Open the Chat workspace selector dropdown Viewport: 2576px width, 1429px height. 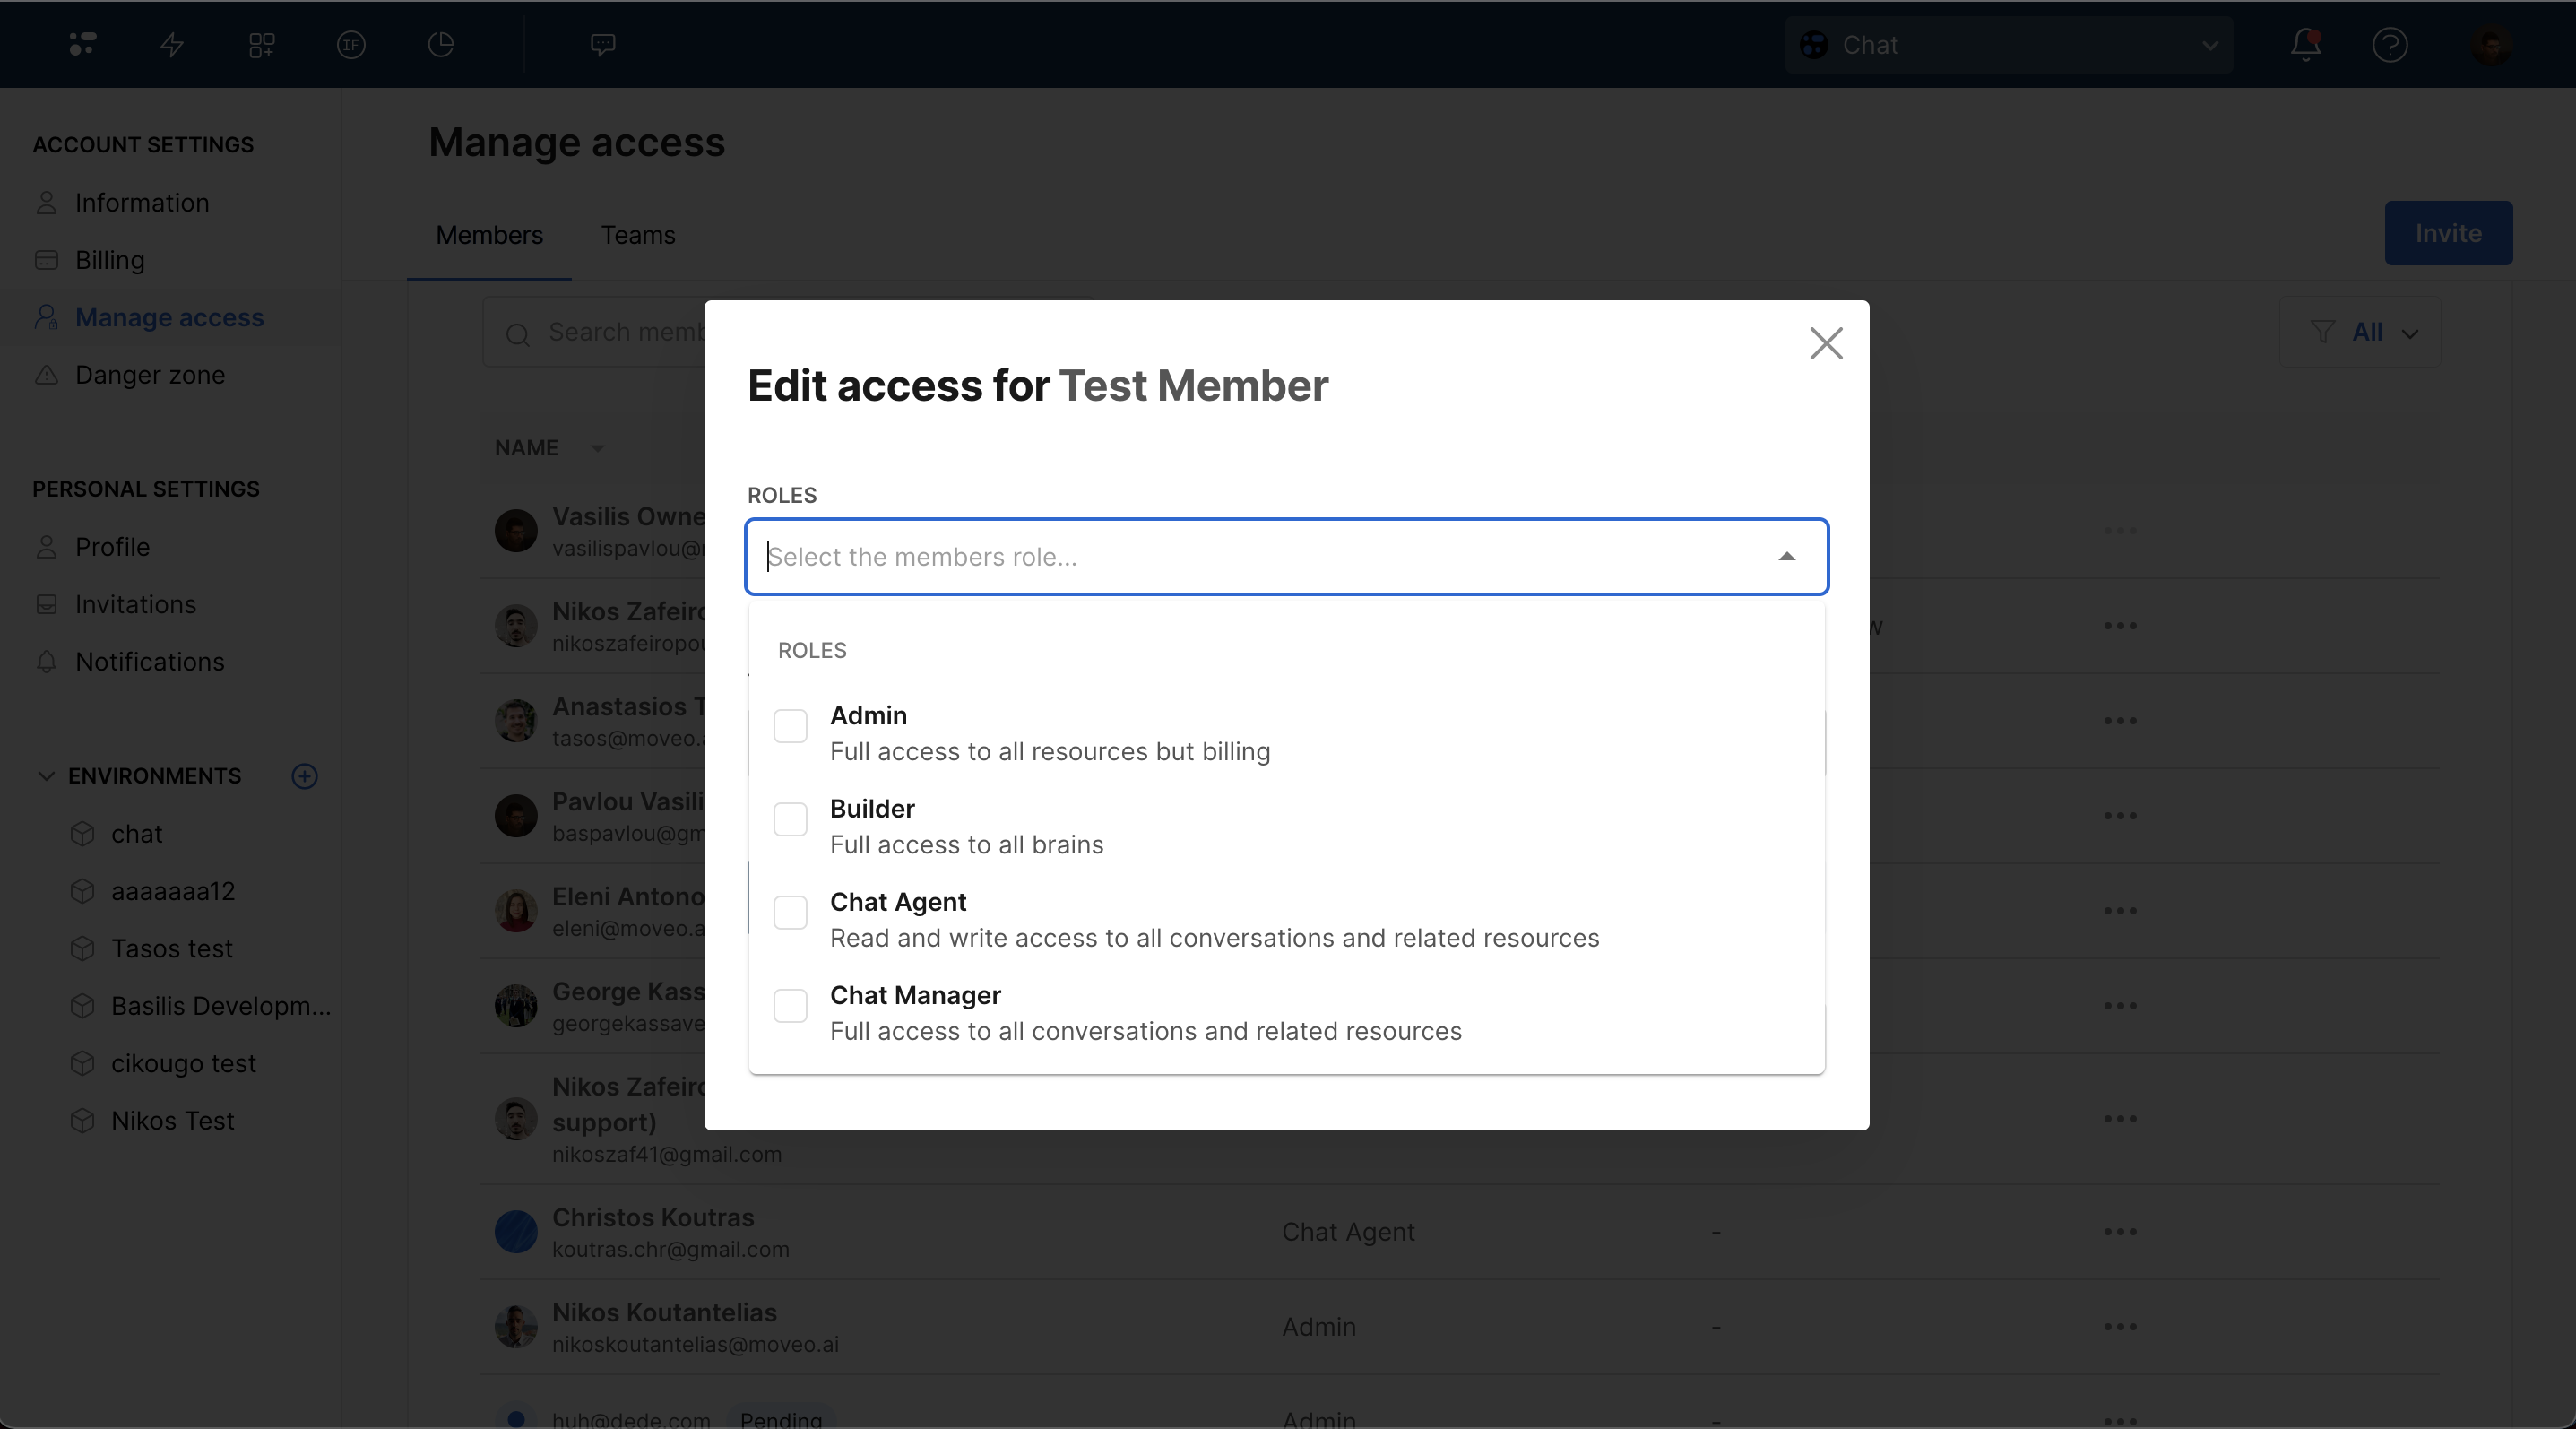tap(2008, 45)
